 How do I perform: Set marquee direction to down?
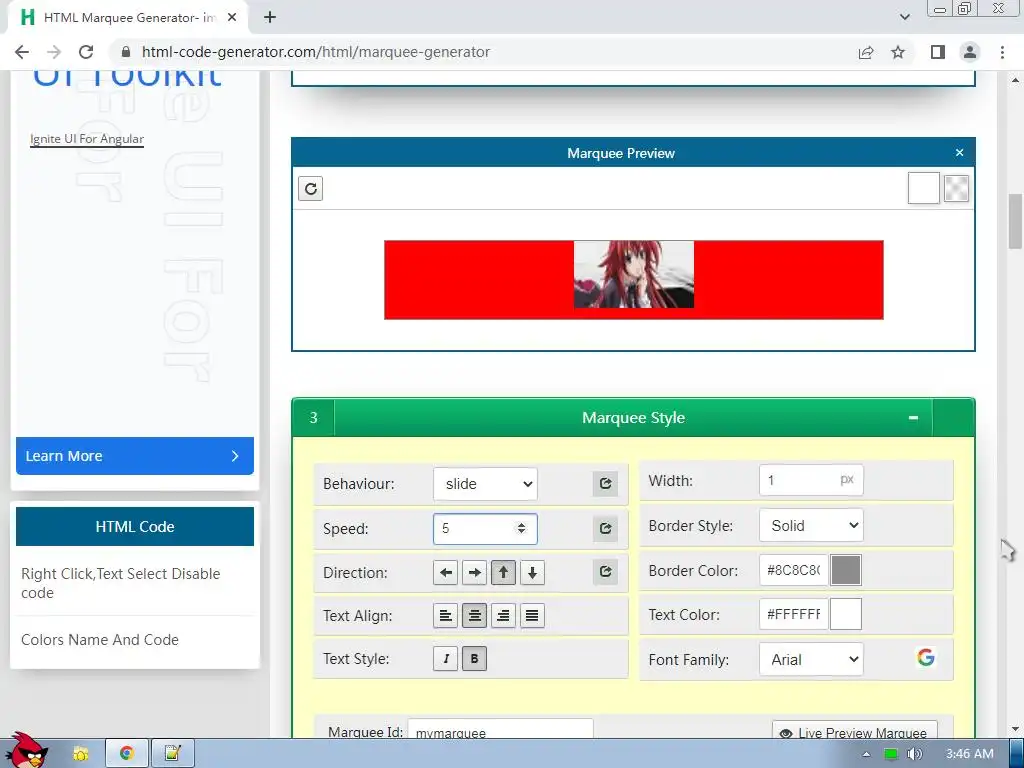point(532,573)
